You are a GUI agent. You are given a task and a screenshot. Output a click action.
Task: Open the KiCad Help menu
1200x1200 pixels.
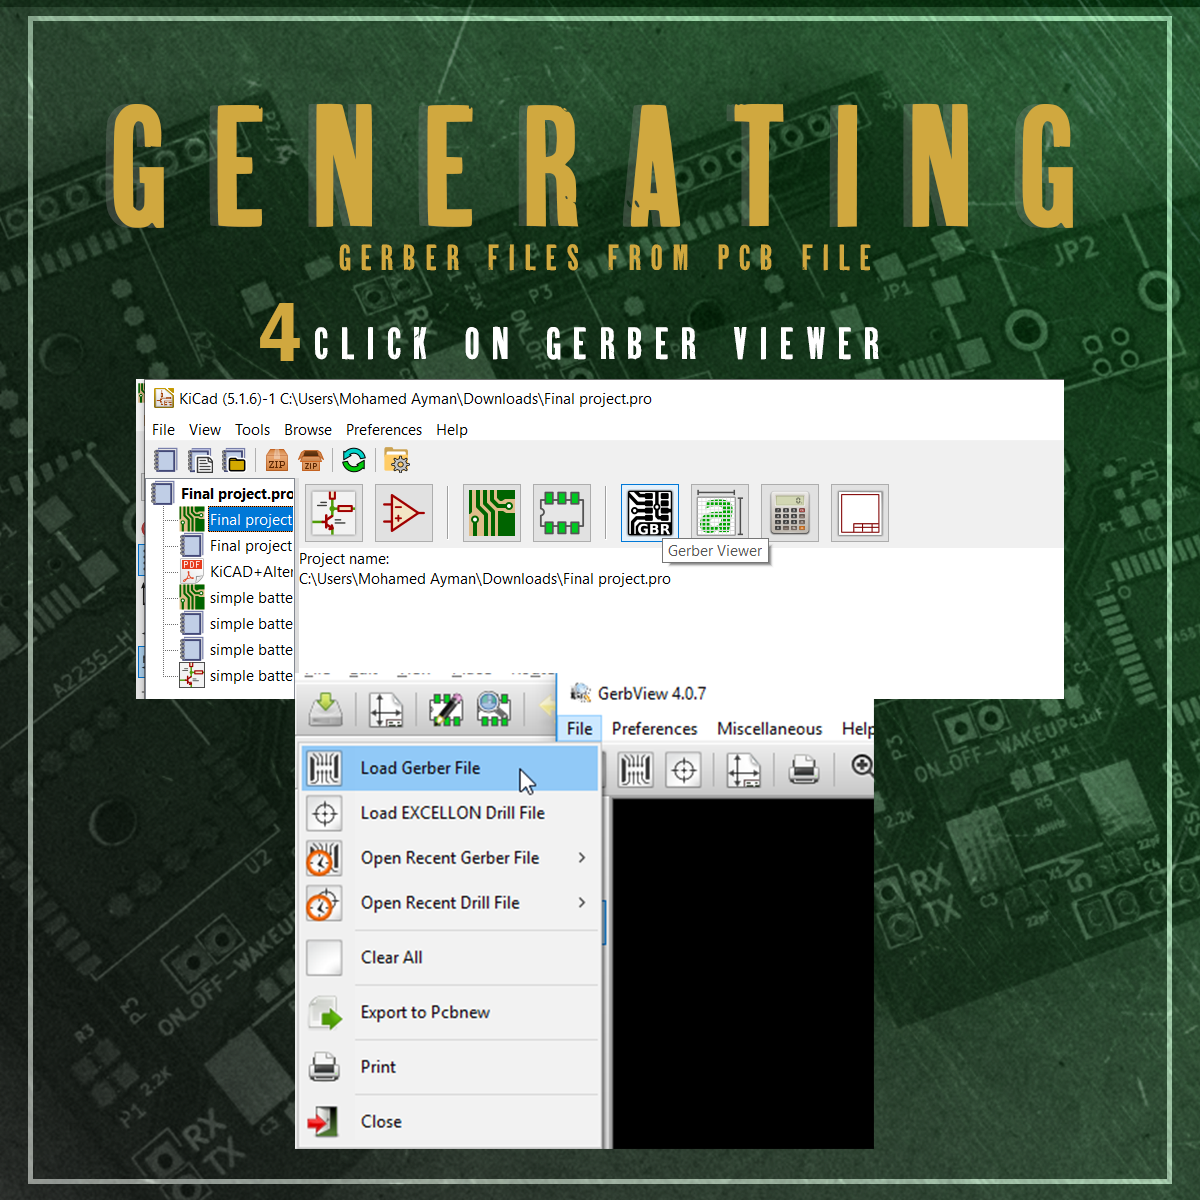[452, 430]
